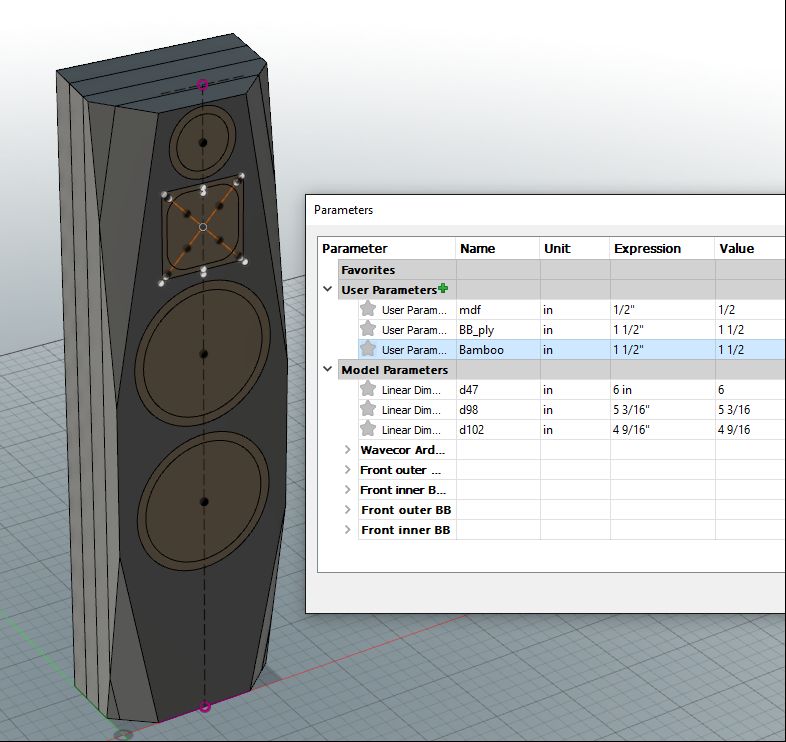Click the Value column header
This screenshot has width=786, height=742.
[x=750, y=249]
